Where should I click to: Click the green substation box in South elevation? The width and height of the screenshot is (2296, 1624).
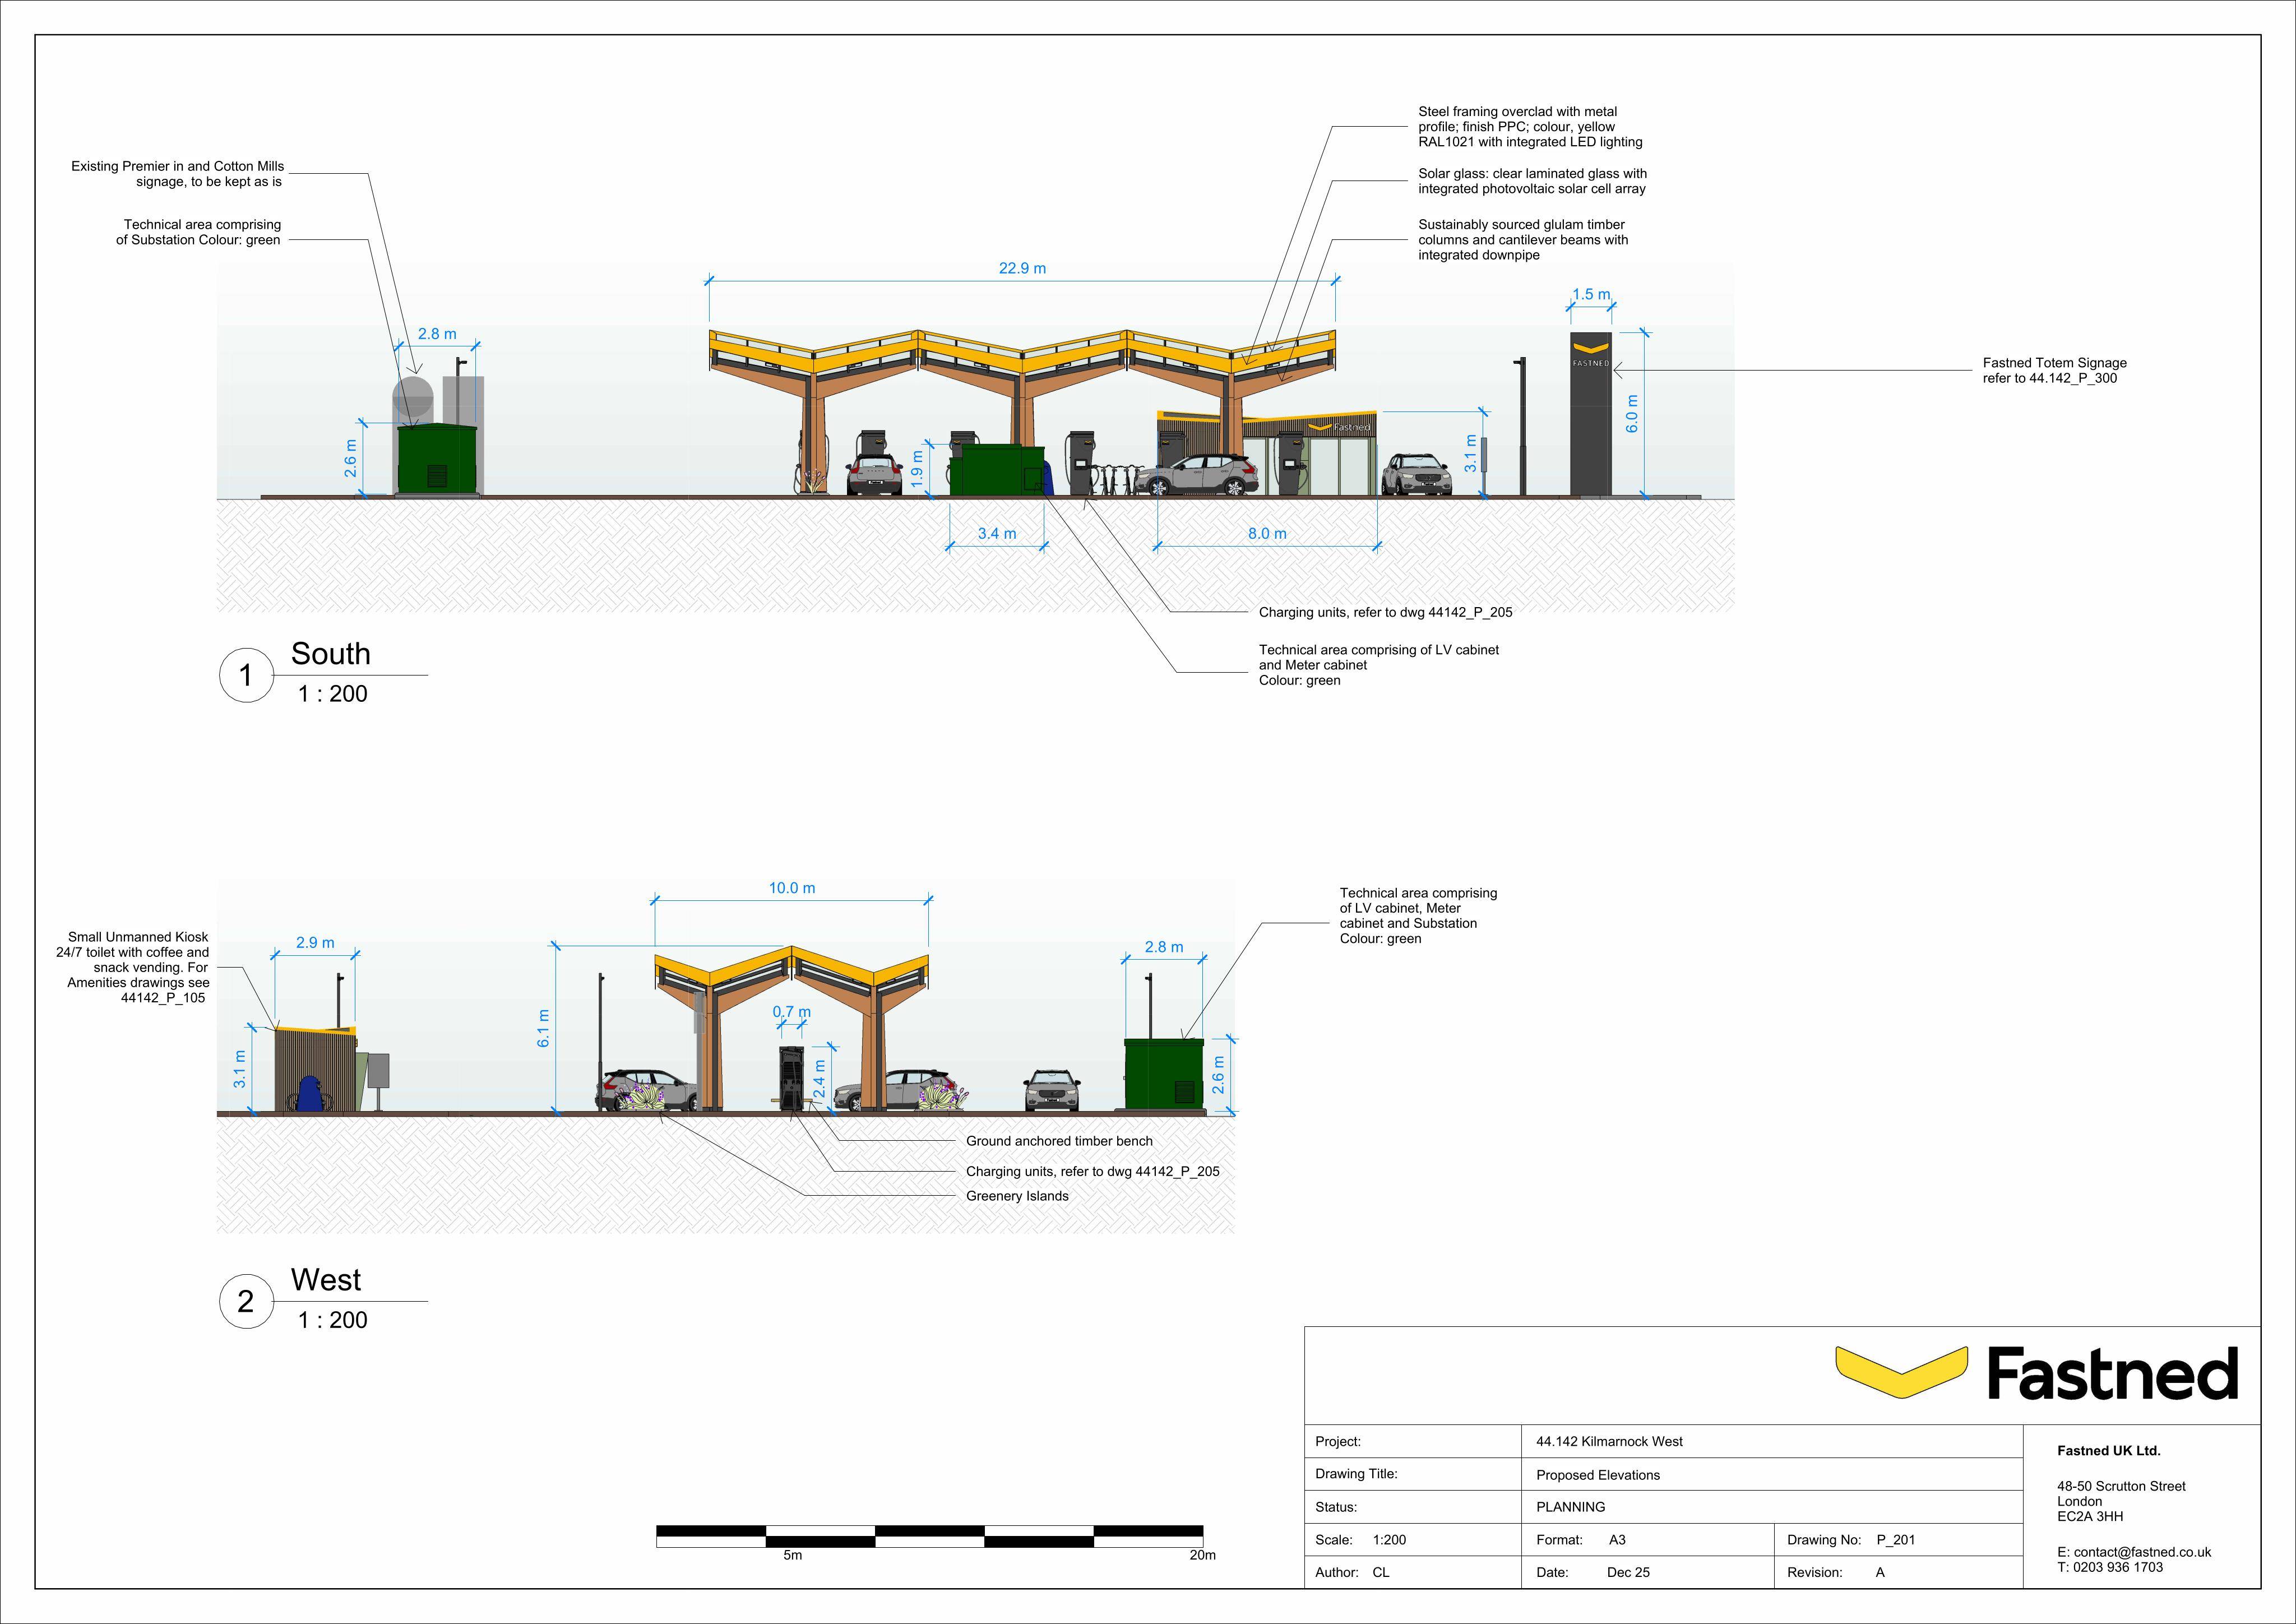pyautogui.click(x=437, y=459)
